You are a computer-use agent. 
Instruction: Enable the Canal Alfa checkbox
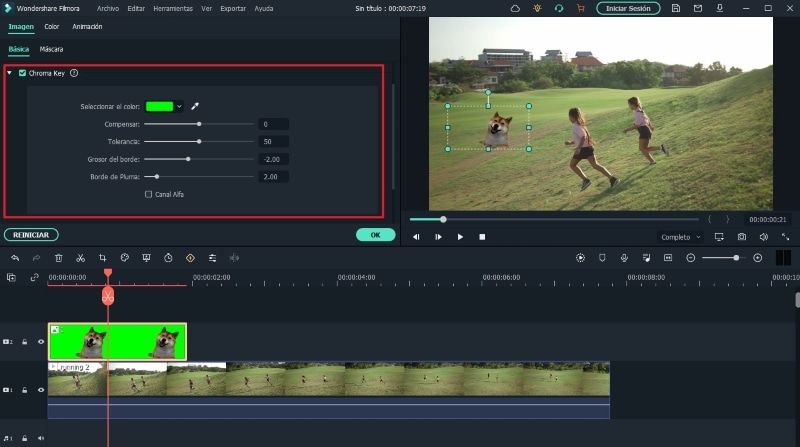click(x=148, y=194)
